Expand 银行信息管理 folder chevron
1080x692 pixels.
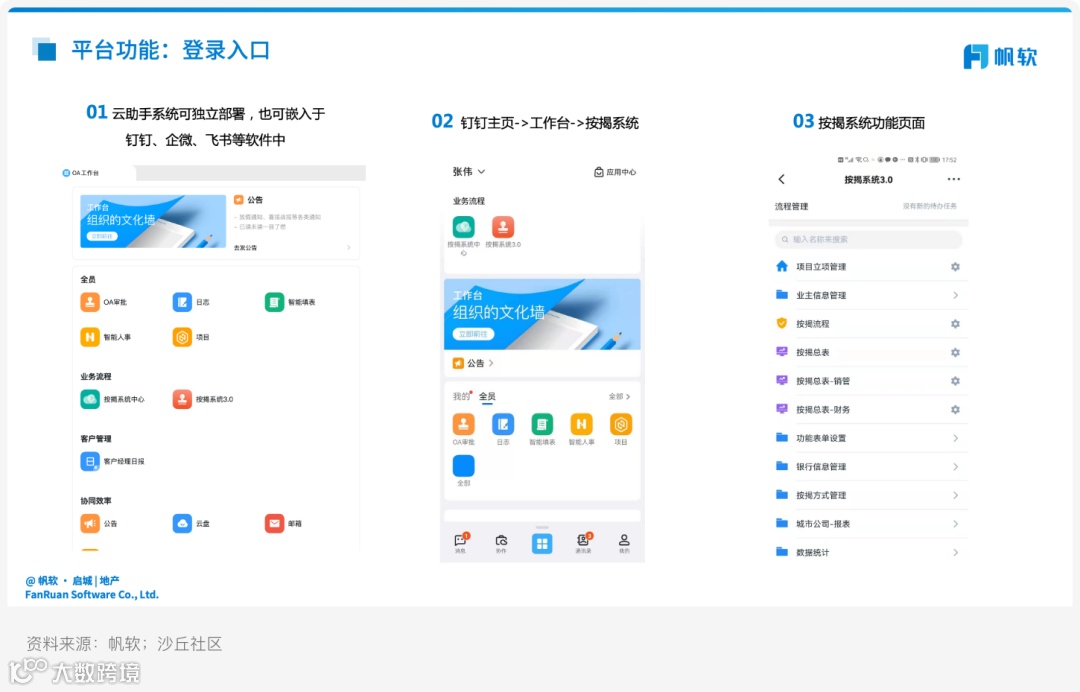[955, 467]
